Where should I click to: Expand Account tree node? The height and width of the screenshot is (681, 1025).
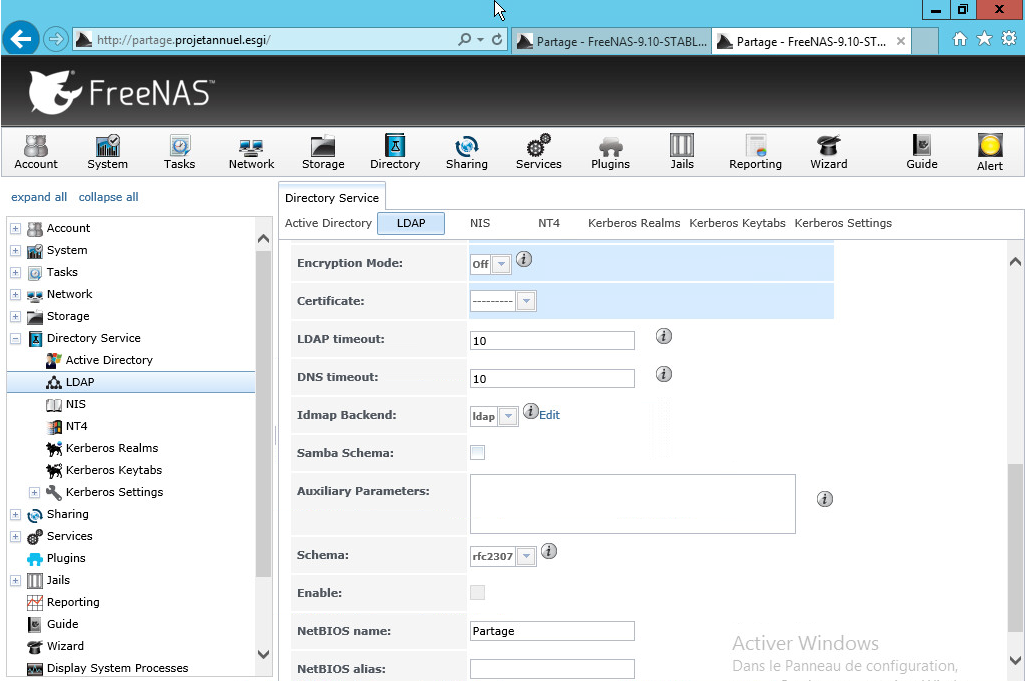click(x=16, y=229)
